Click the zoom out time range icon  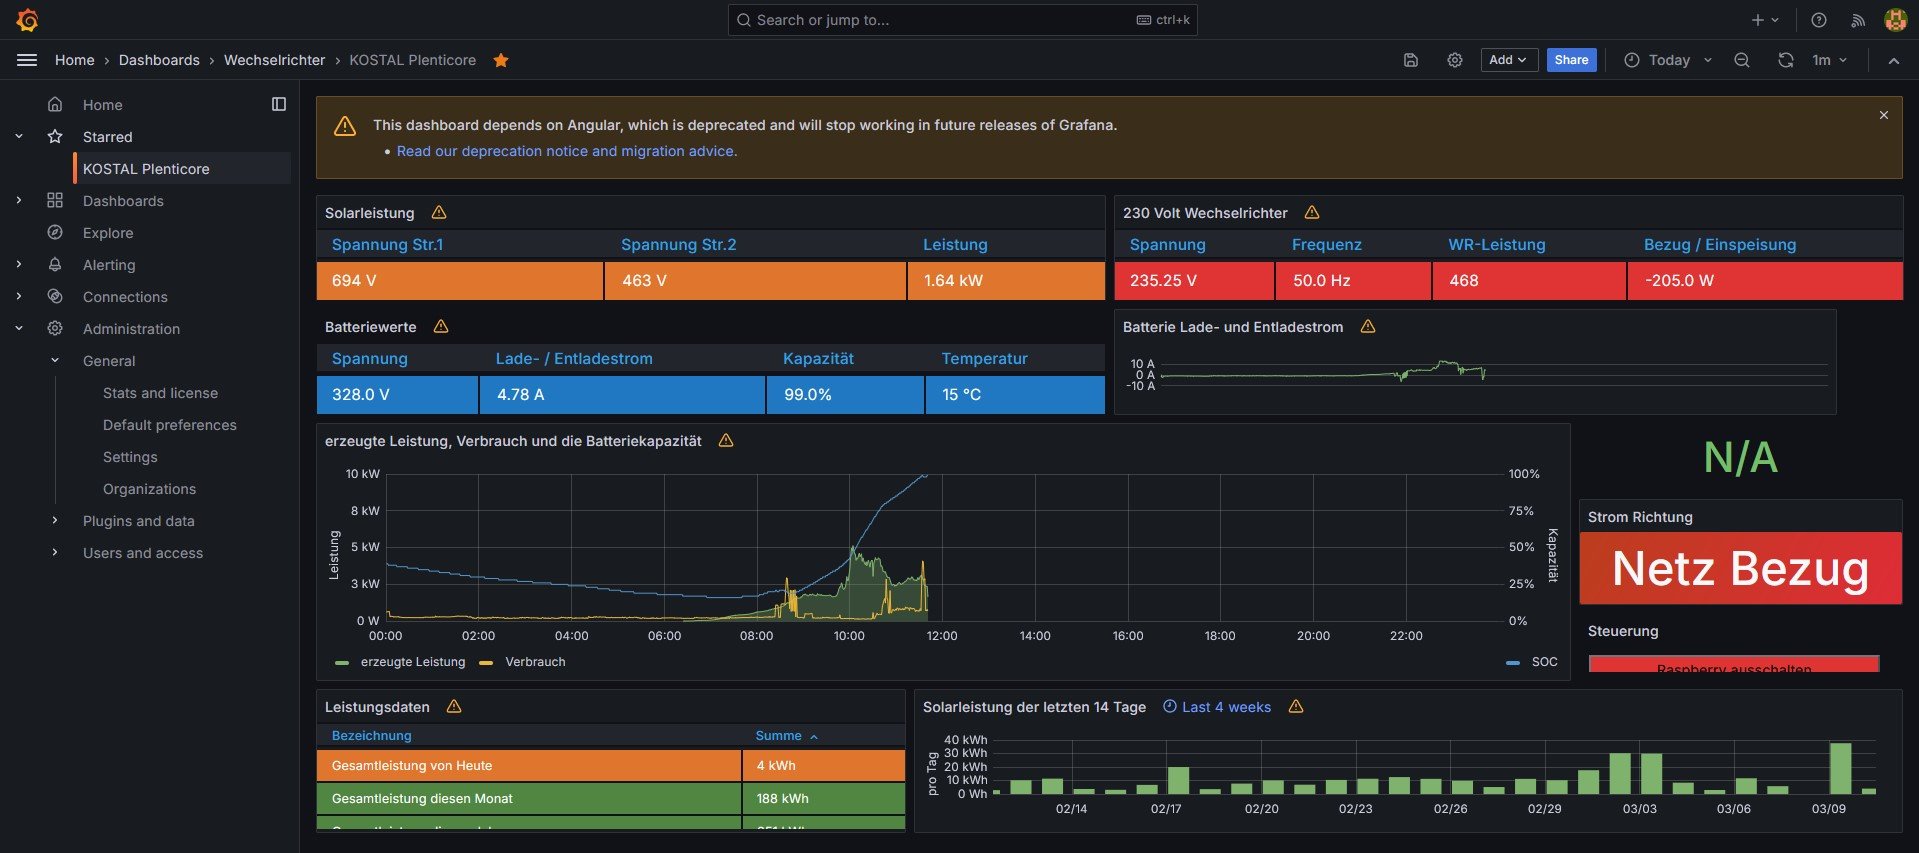(x=1741, y=60)
